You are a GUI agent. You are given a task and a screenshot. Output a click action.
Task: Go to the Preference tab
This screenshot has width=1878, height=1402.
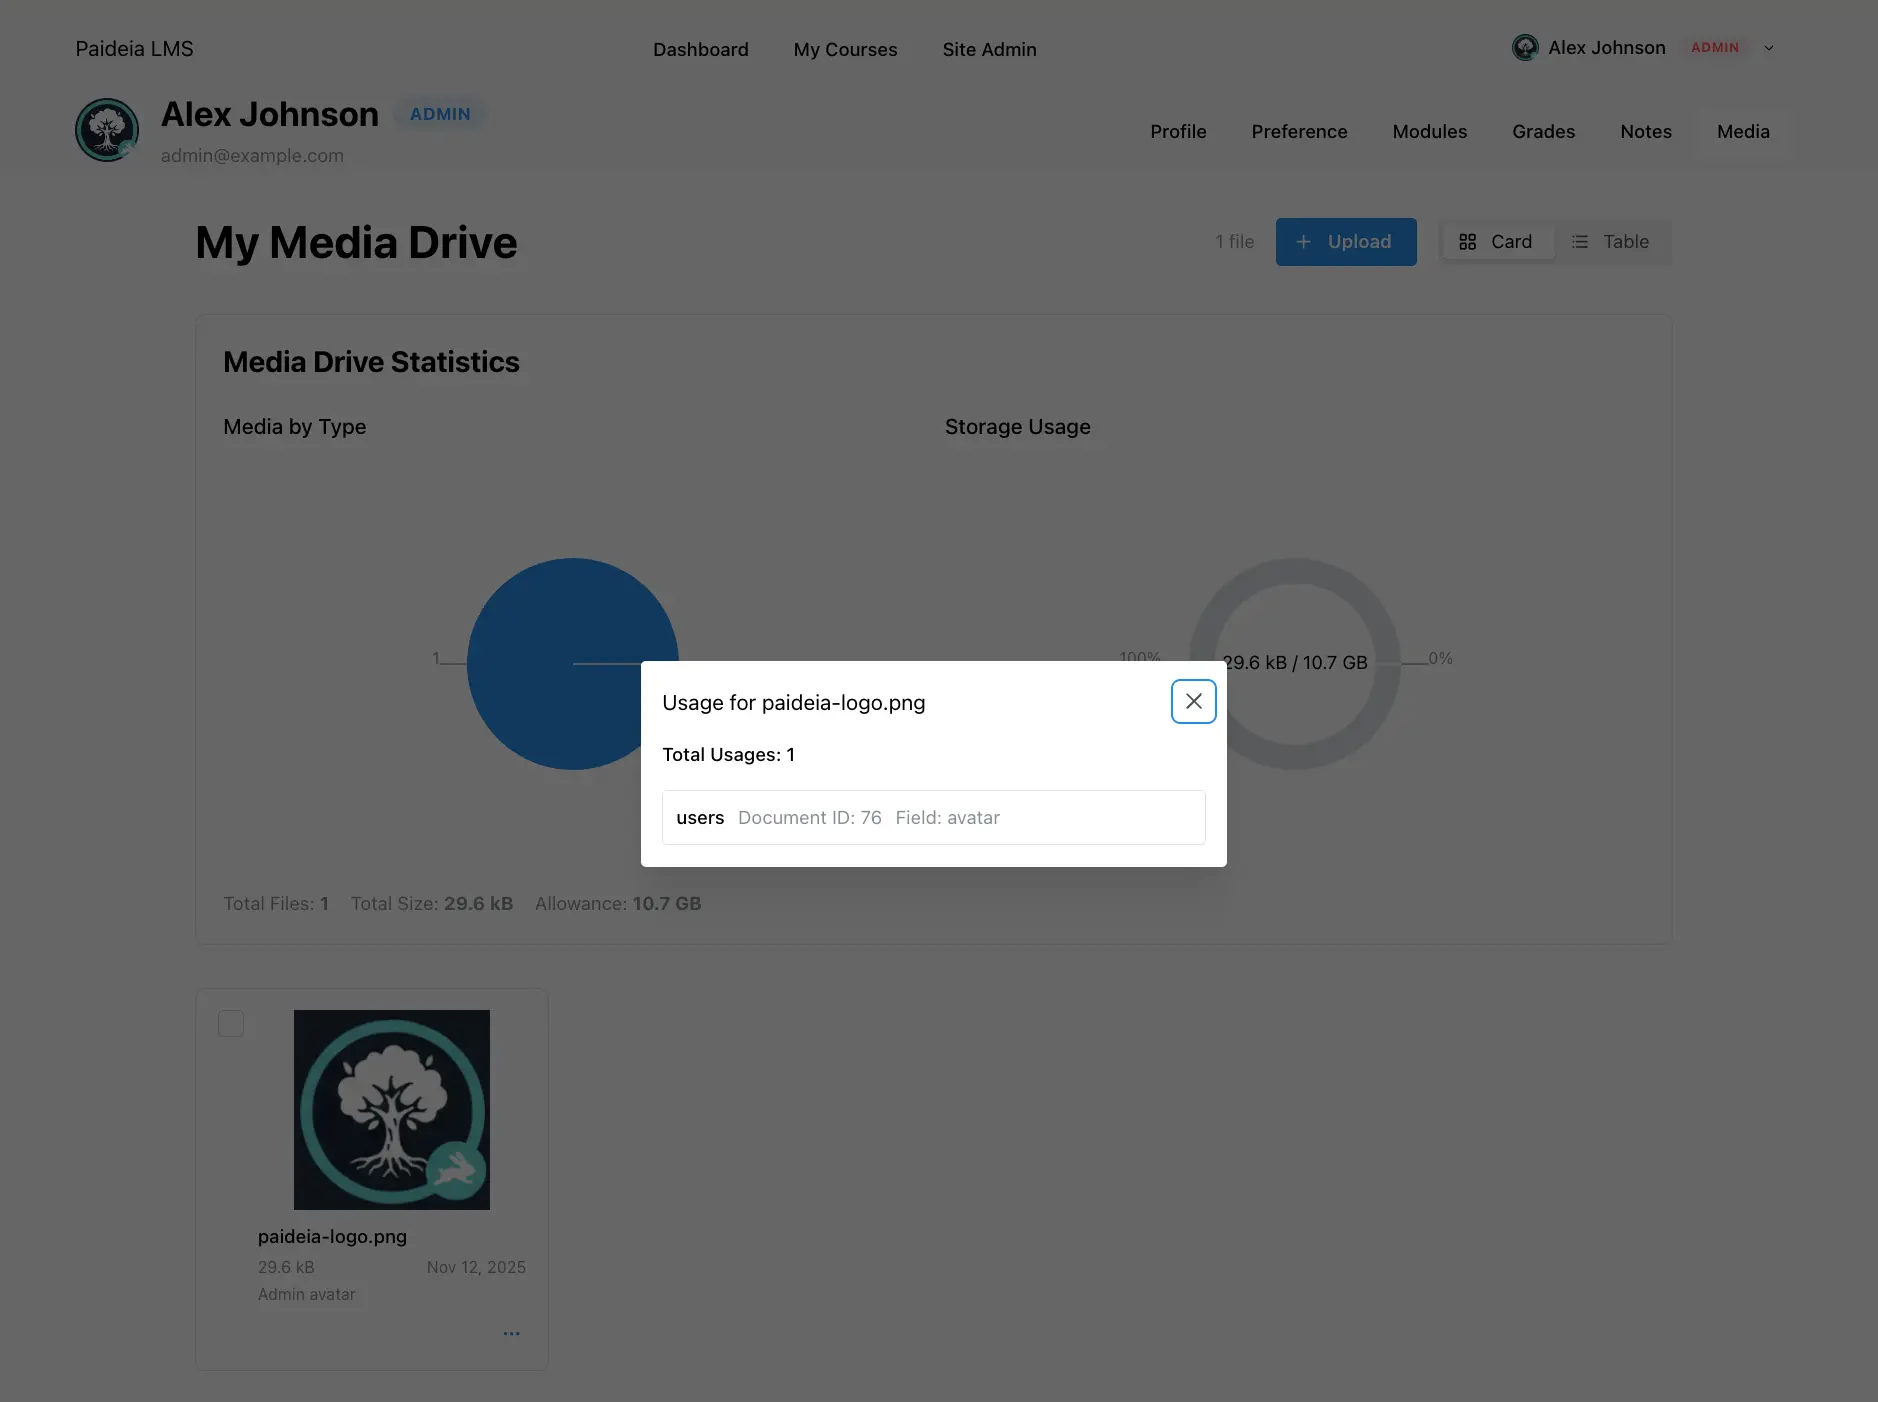(1299, 132)
